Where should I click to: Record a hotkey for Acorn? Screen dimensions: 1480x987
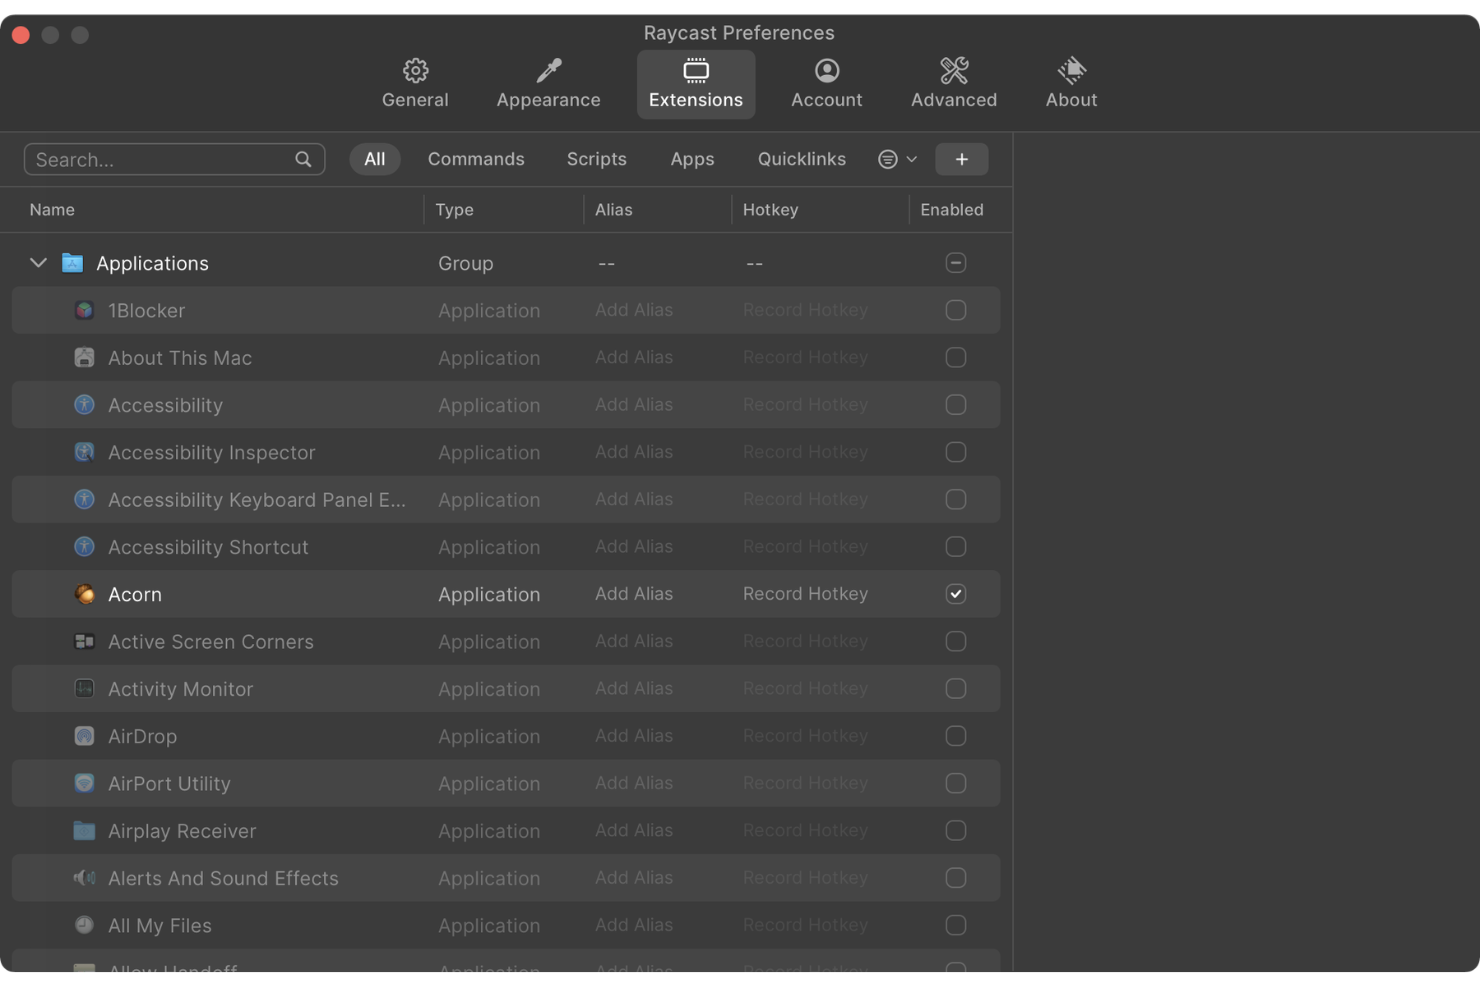click(x=805, y=594)
